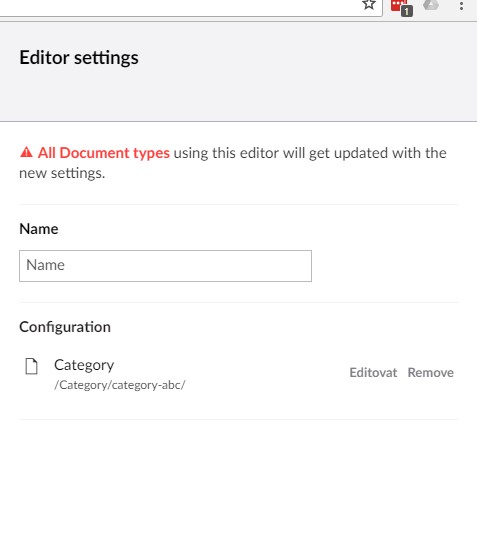477x556 pixels.
Task: Click the Editovat link for Category
Action: pyautogui.click(x=373, y=373)
